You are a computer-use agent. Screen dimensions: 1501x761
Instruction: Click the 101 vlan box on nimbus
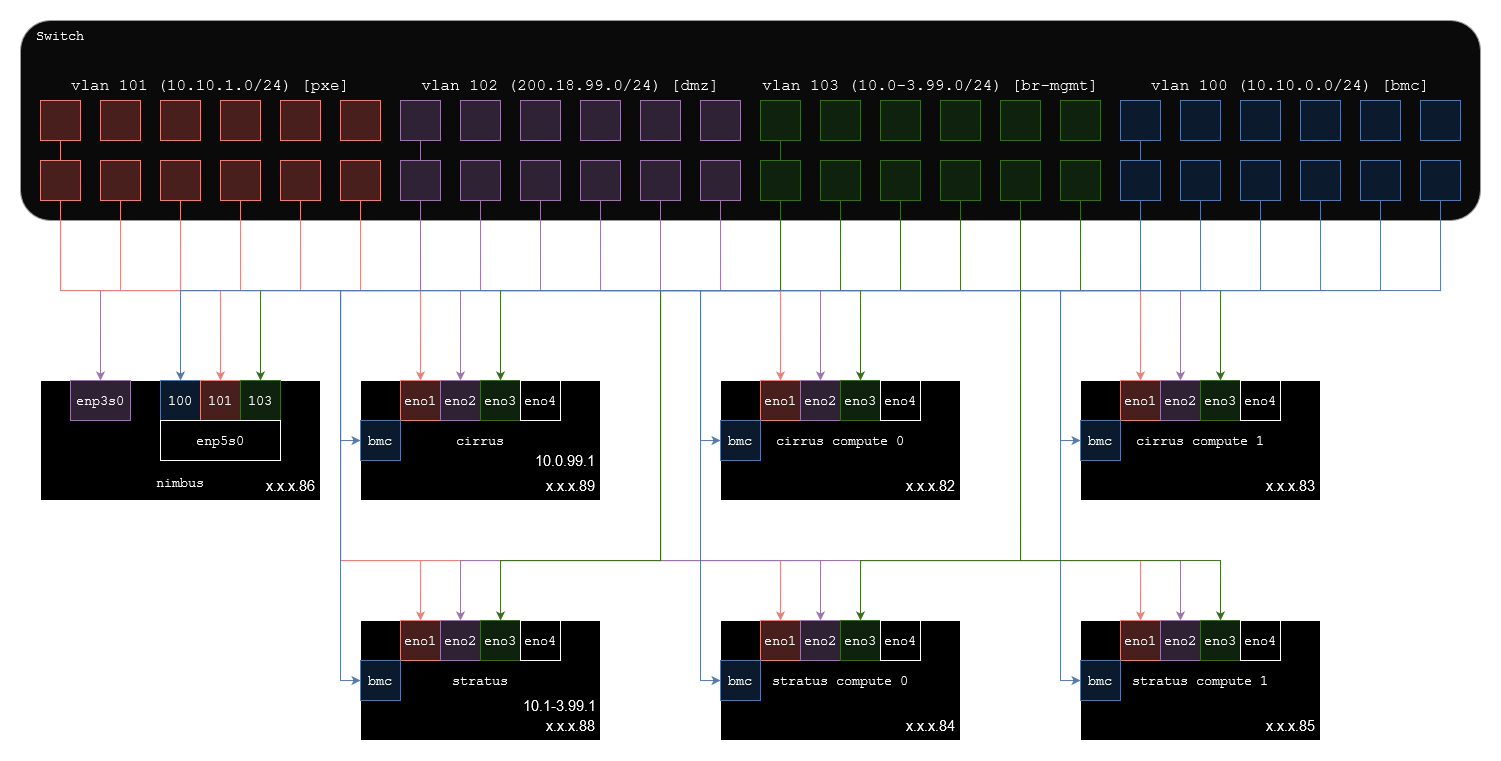coord(220,400)
